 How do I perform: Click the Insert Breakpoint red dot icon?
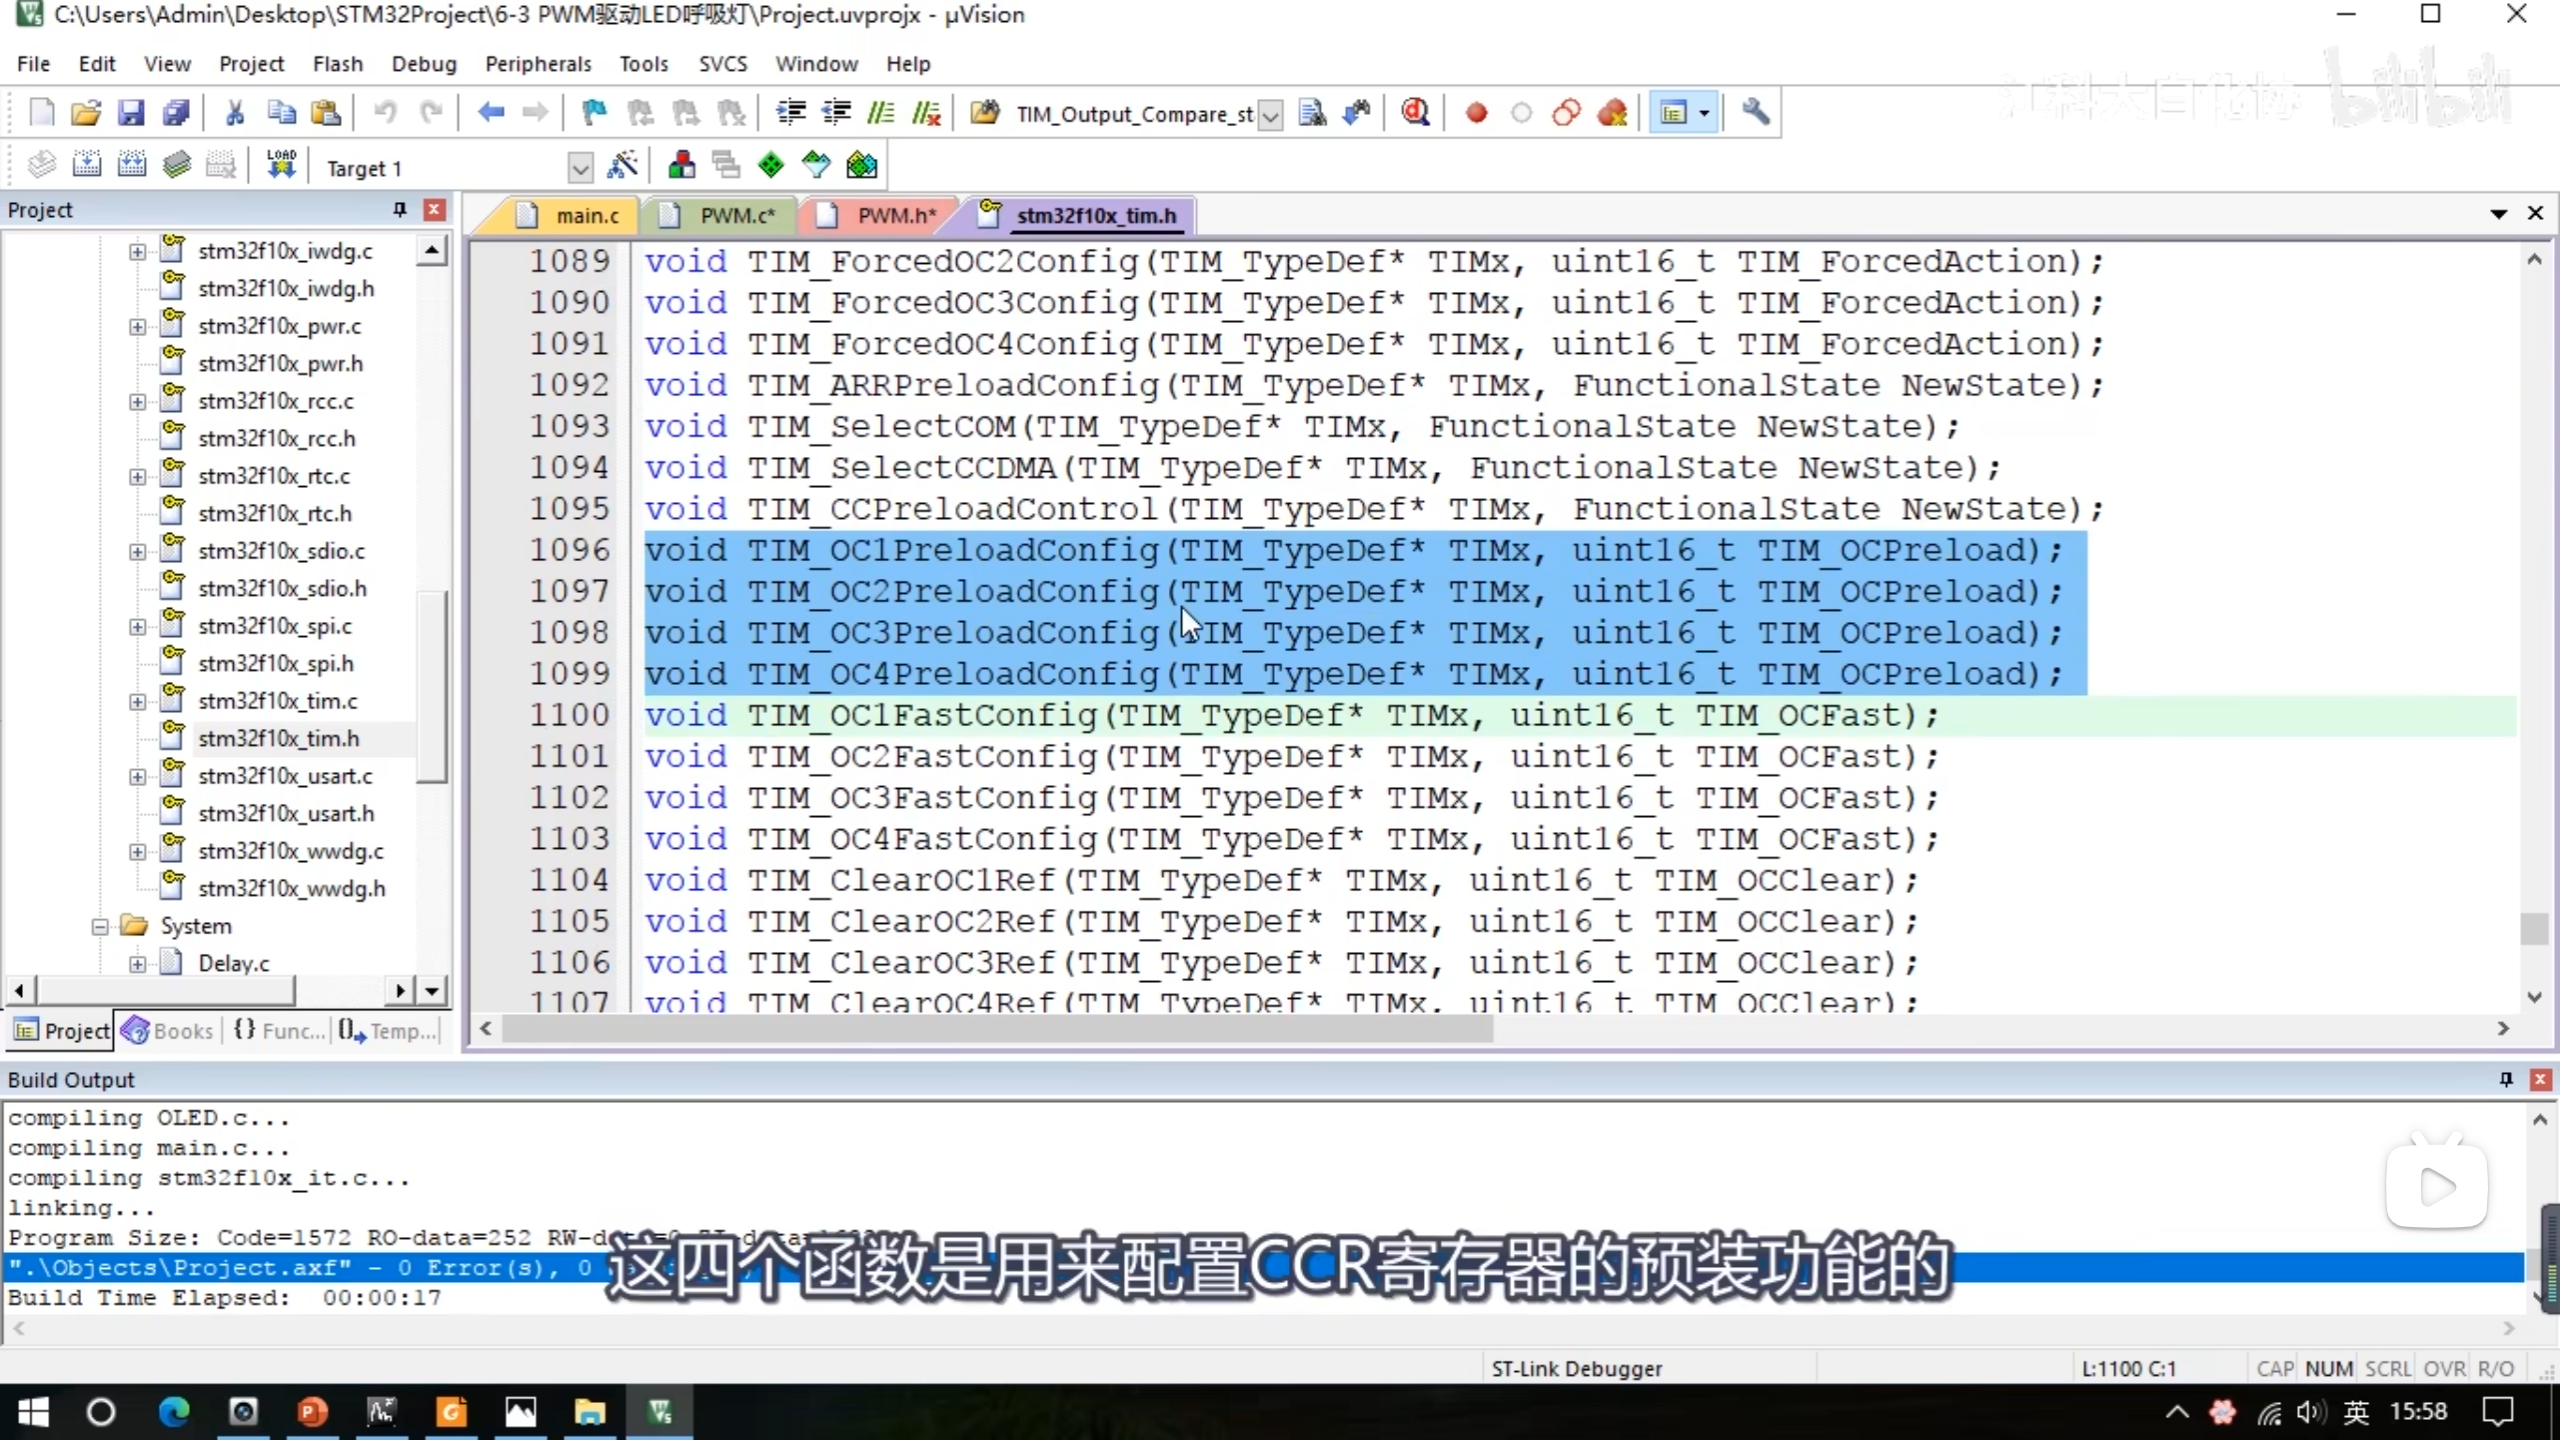click(1476, 113)
